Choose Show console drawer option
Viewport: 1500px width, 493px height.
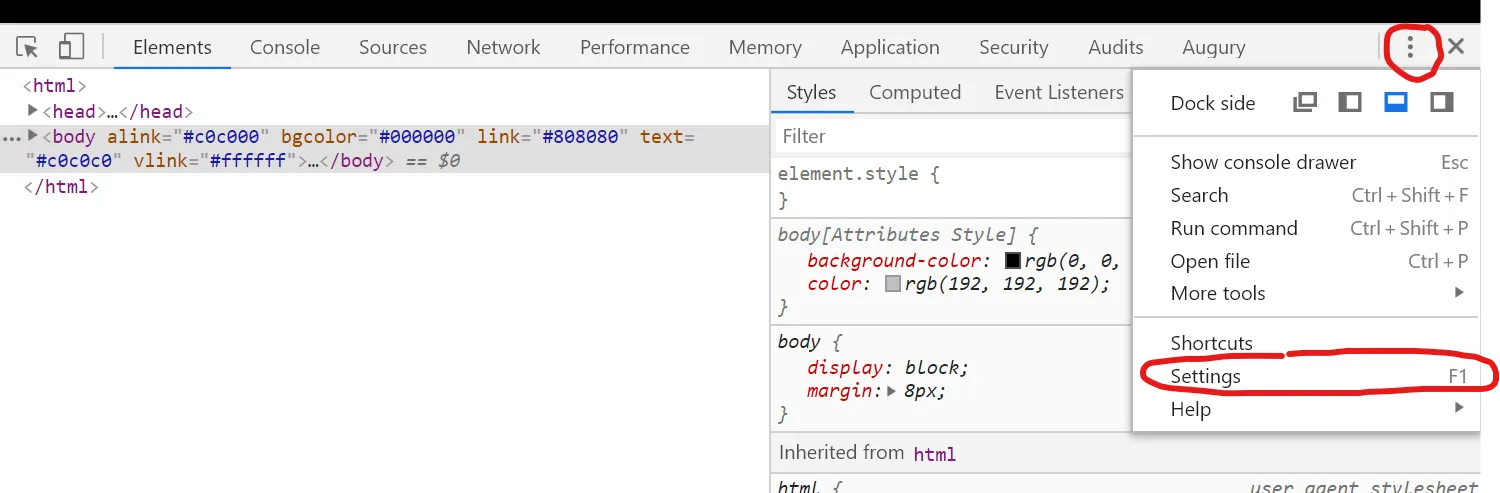point(1263,162)
